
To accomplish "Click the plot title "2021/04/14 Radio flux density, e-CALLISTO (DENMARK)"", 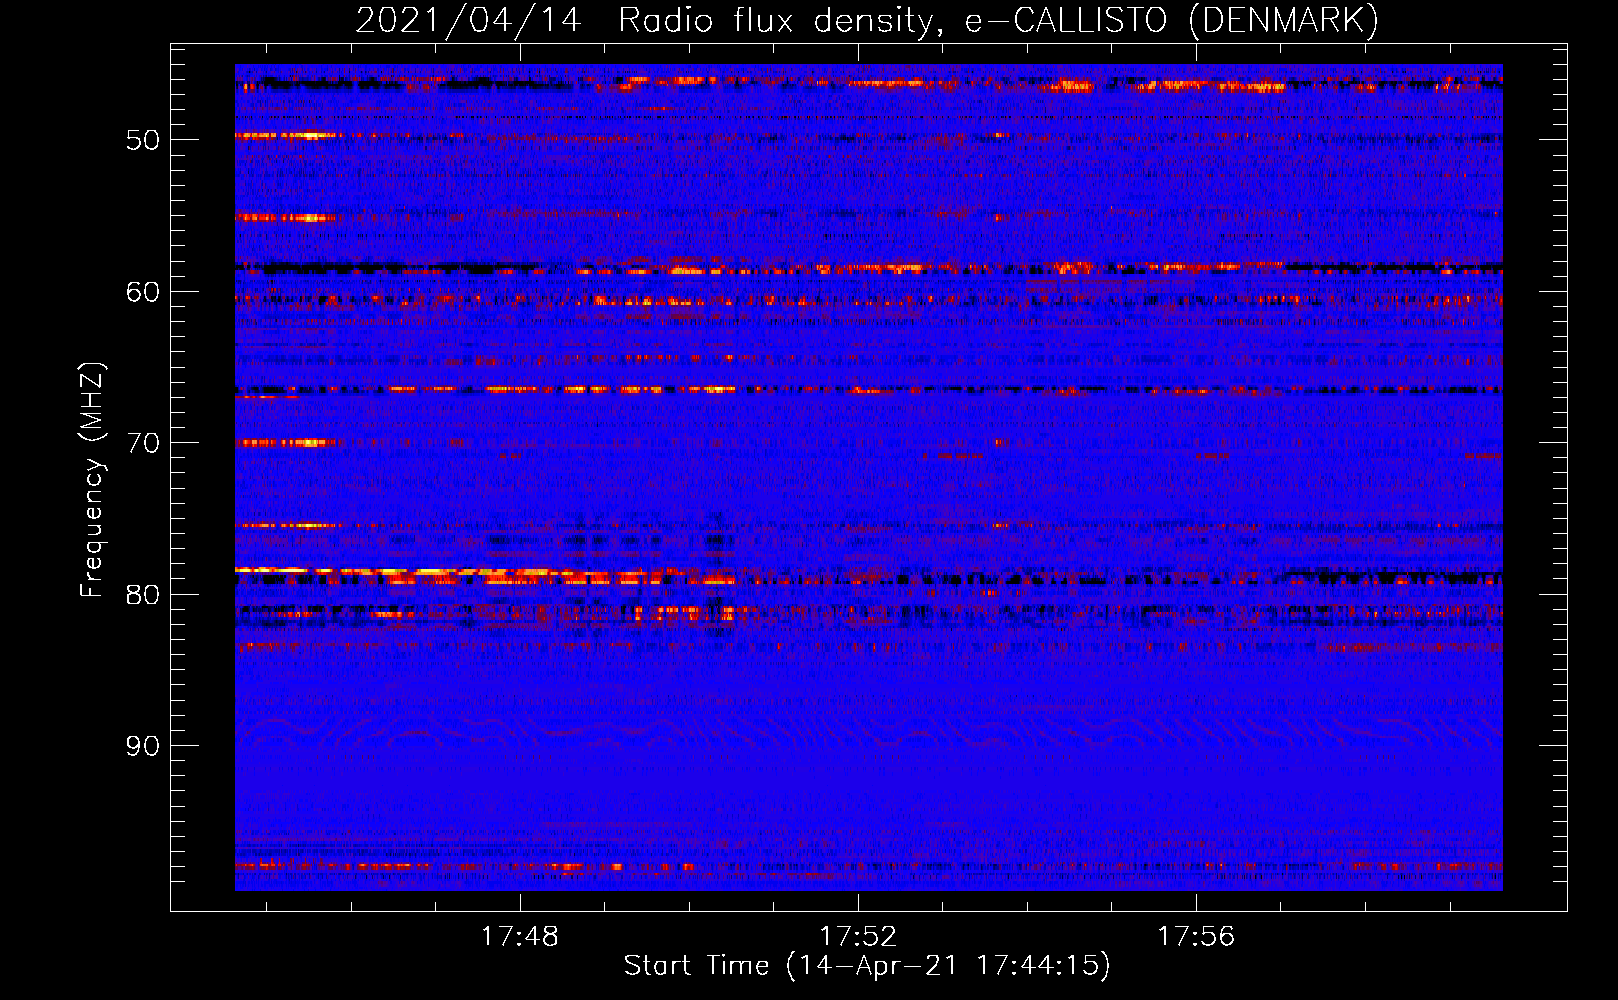I will (867, 20).
